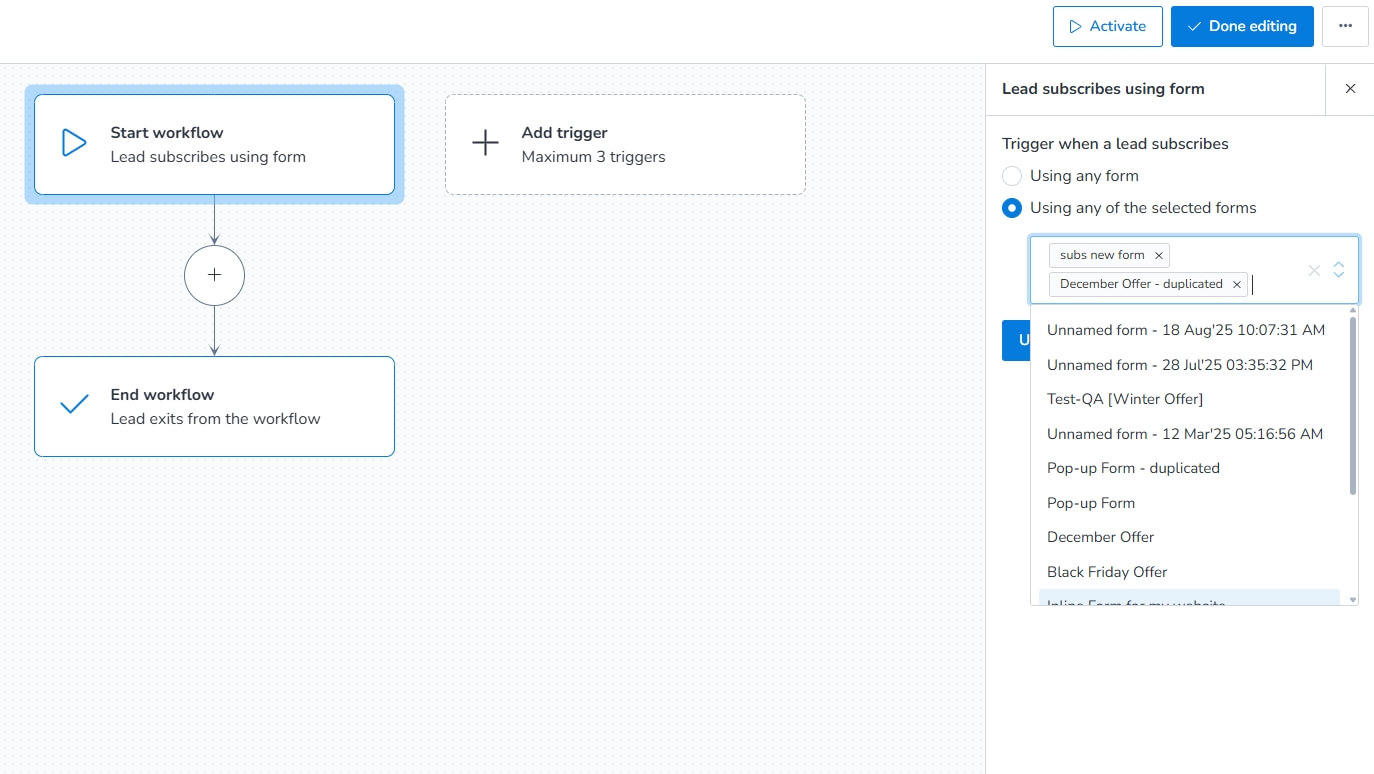1374x774 pixels.
Task: Click the Start workflow play icon
Action: click(x=74, y=143)
